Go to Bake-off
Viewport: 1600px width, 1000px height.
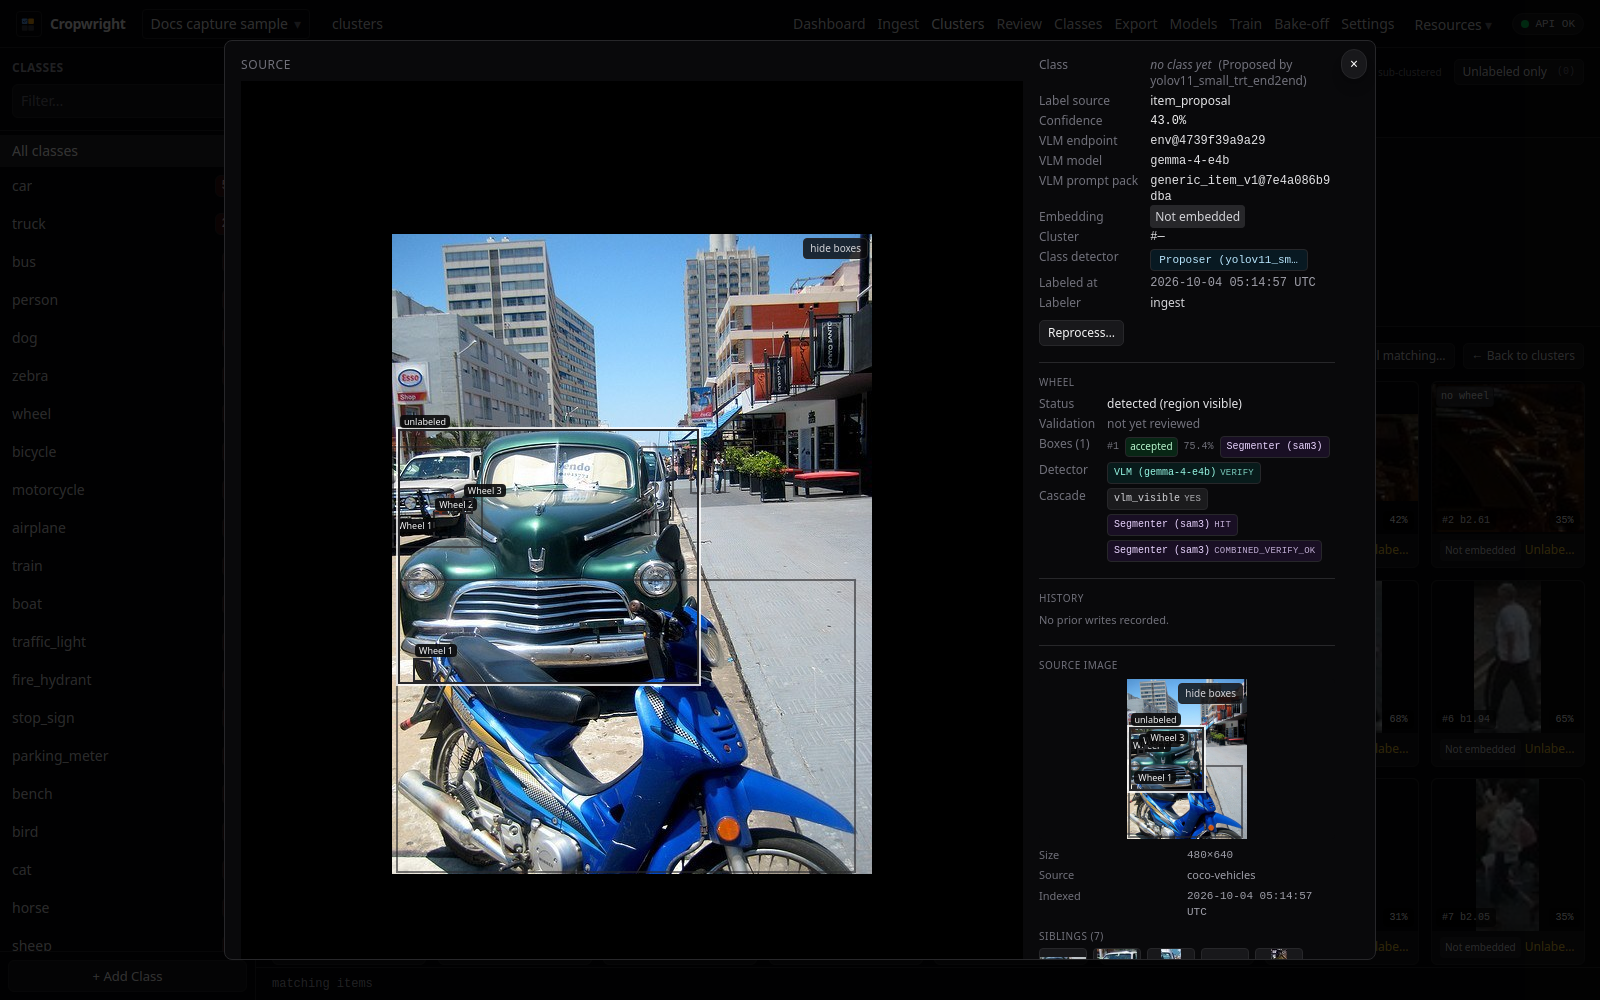point(1301,24)
